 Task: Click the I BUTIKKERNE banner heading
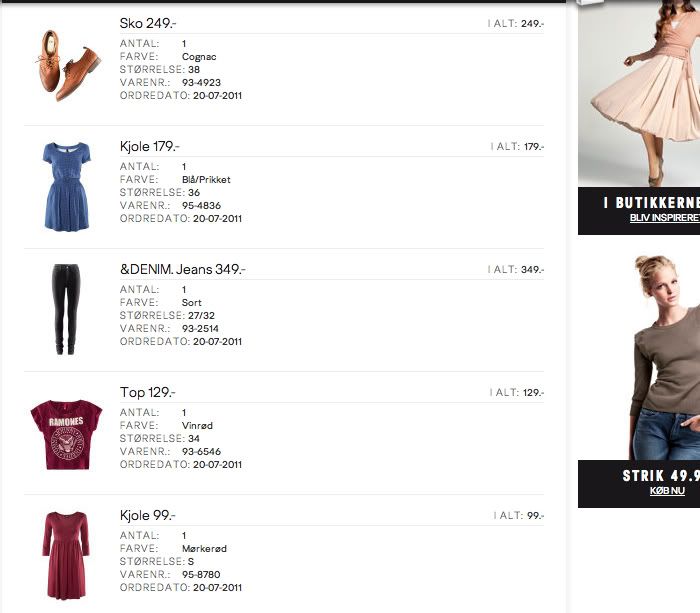click(651, 203)
